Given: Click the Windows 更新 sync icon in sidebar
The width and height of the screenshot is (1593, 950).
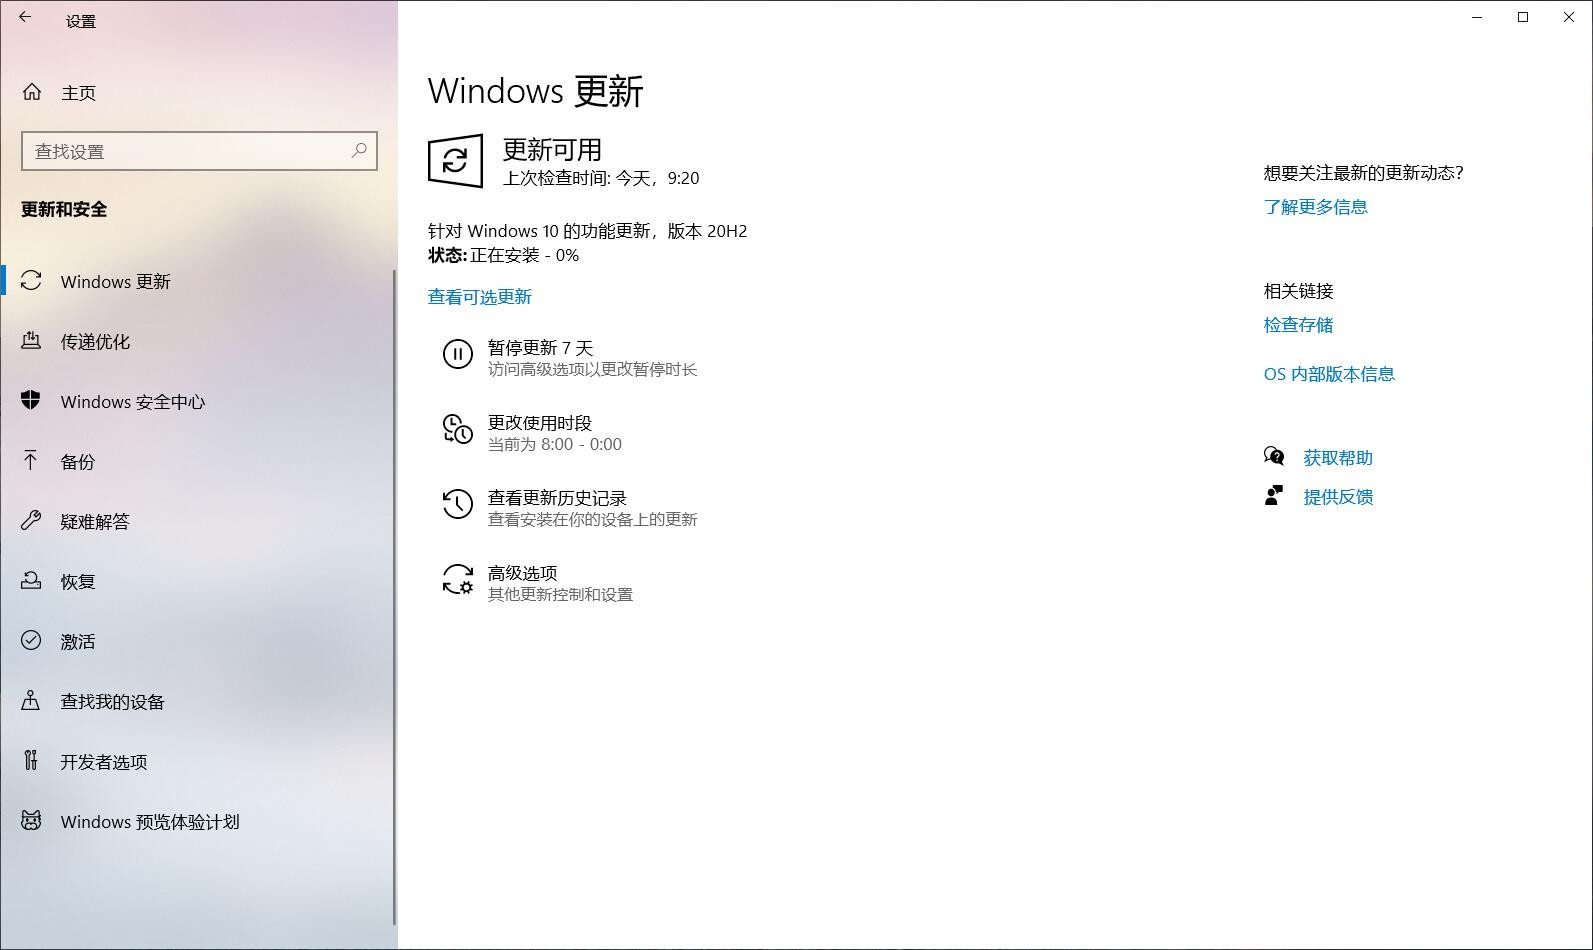Looking at the screenshot, I should [31, 281].
